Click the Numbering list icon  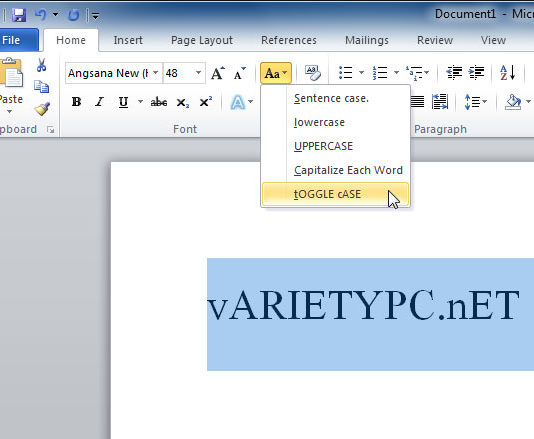click(x=380, y=73)
